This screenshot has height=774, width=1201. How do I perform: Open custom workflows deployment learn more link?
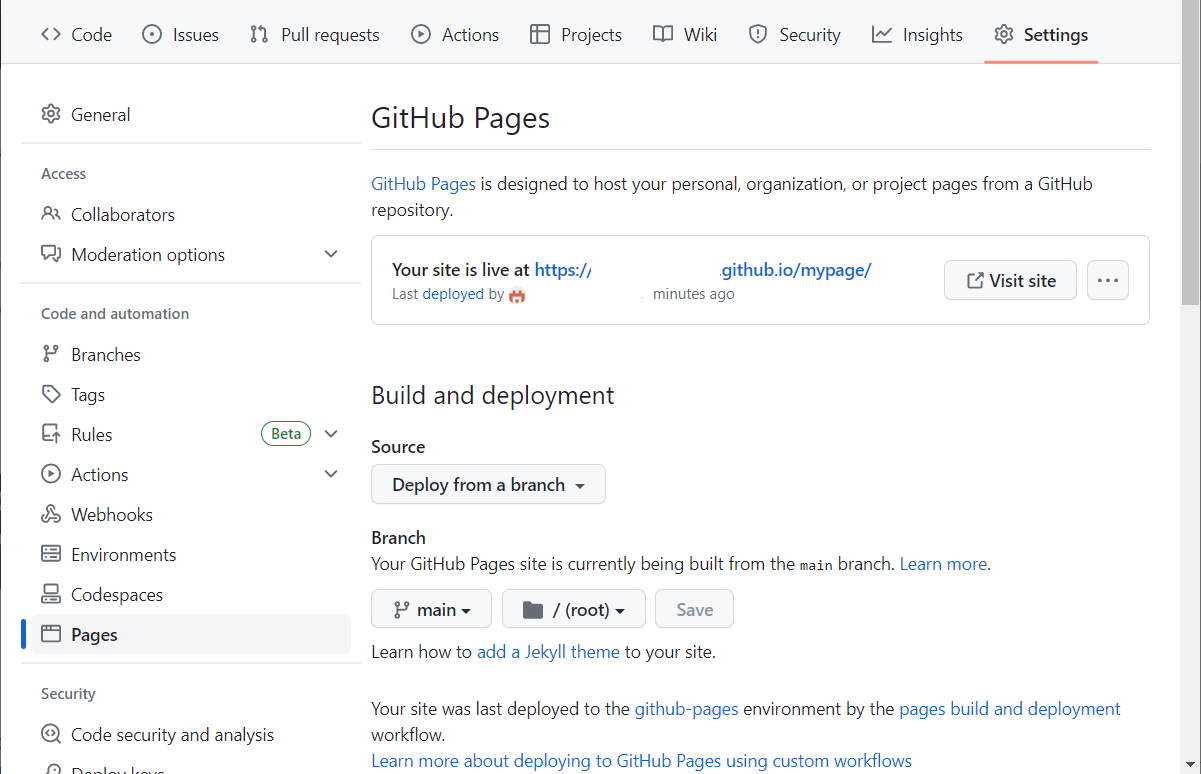point(642,761)
